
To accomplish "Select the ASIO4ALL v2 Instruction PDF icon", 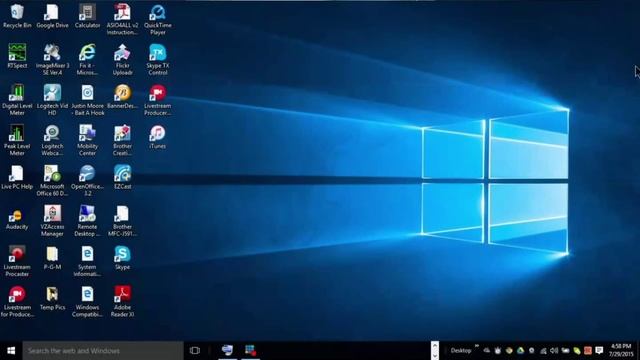I will point(122,20).
